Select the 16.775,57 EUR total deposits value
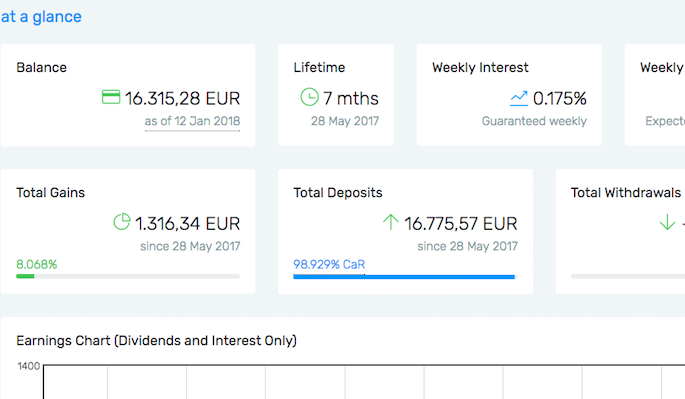 pyautogui.click(x=460, y=224)
